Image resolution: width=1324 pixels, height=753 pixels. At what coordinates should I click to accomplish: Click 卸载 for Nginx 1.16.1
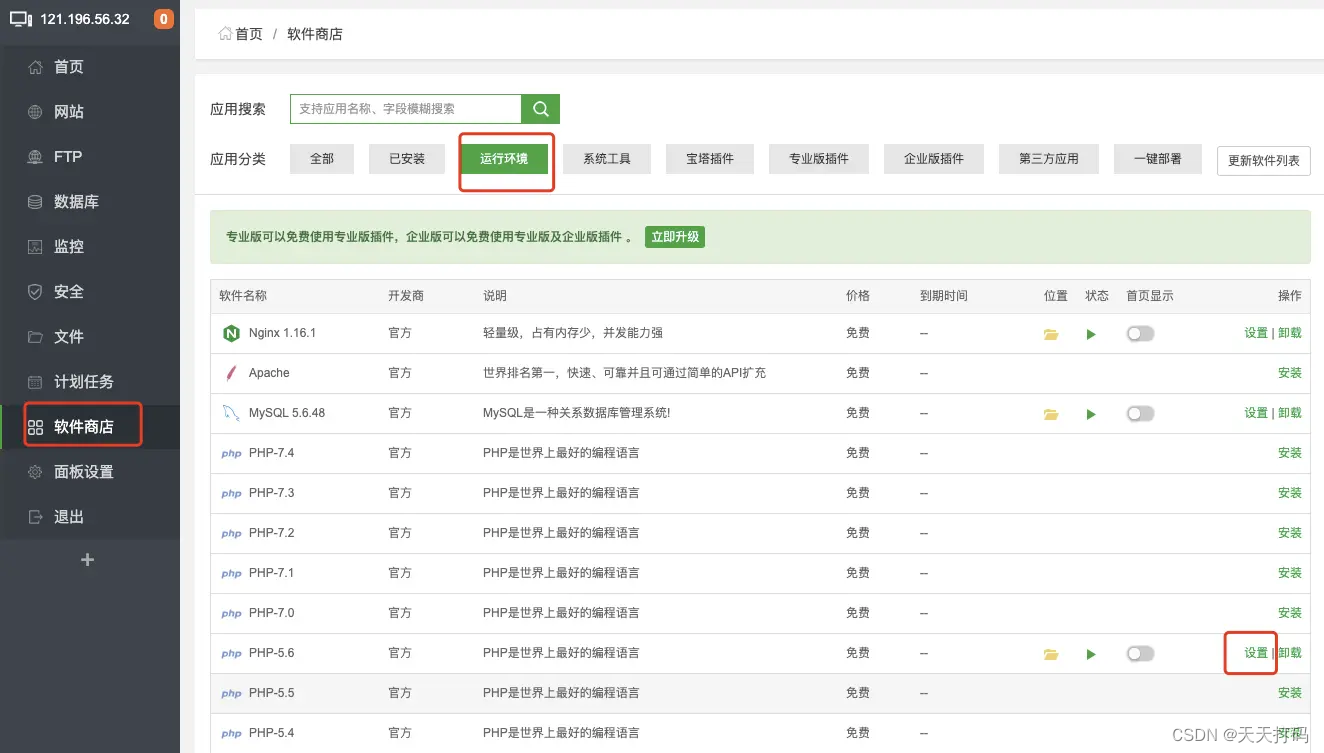coord(1290,333)
